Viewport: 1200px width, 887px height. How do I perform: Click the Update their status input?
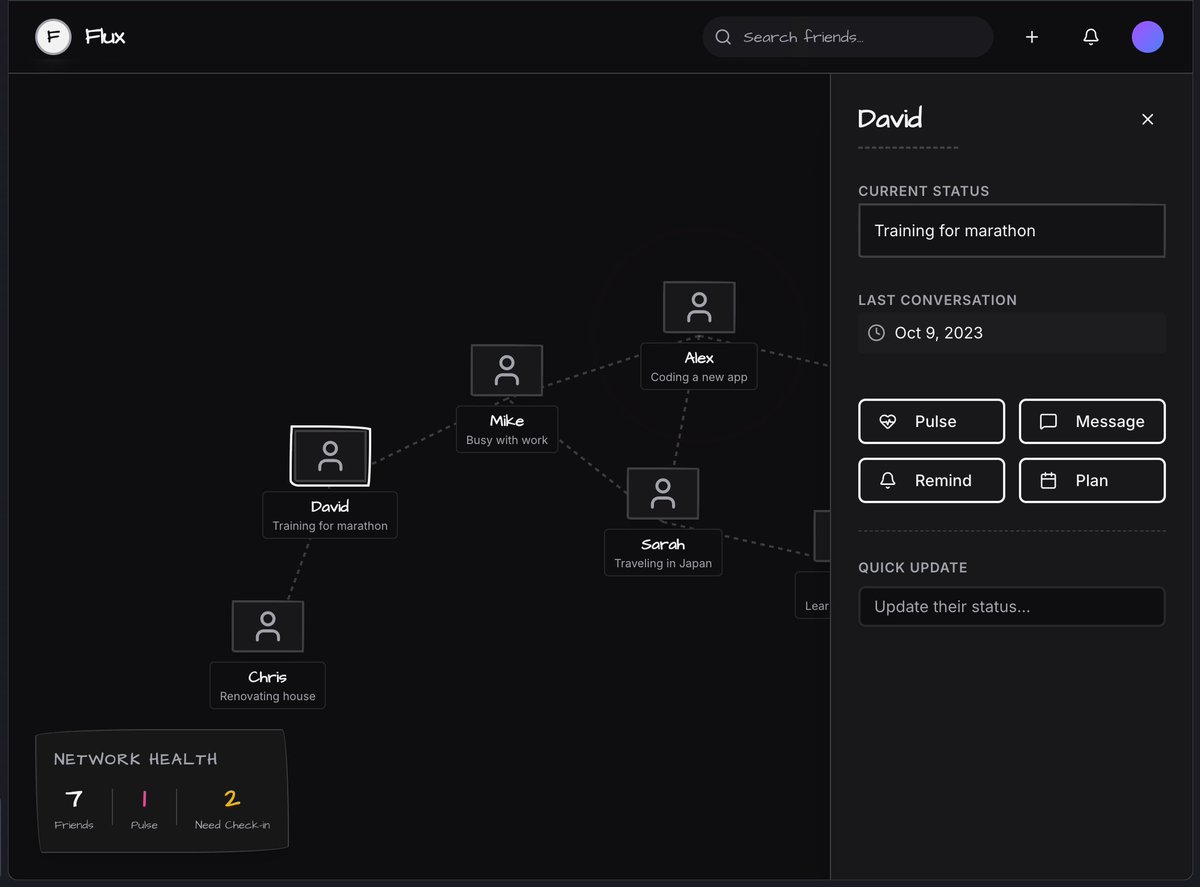pyautogui.click(x=1012, y=607)
